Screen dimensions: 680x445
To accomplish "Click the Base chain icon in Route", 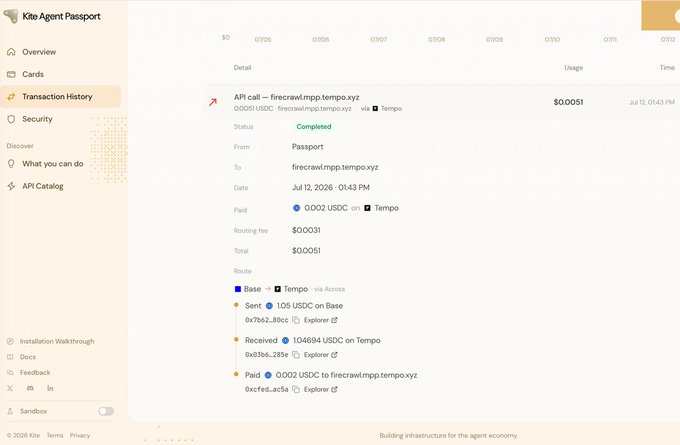I will [238, 289].
